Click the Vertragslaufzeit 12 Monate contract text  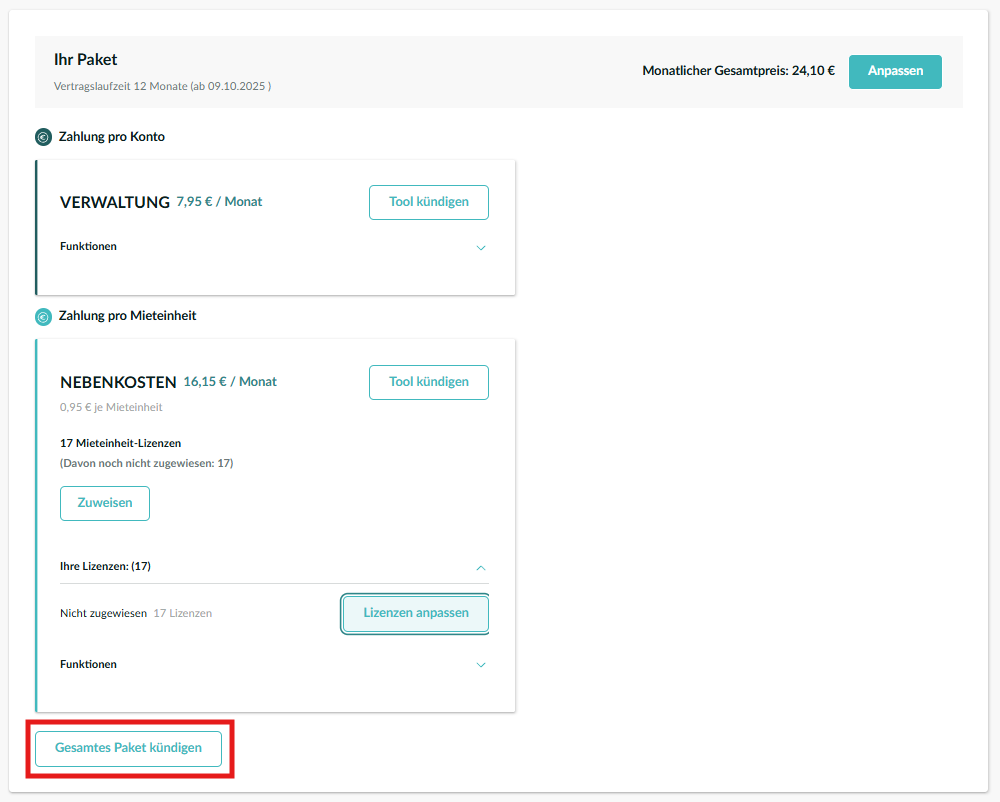[x=162, y=86]
